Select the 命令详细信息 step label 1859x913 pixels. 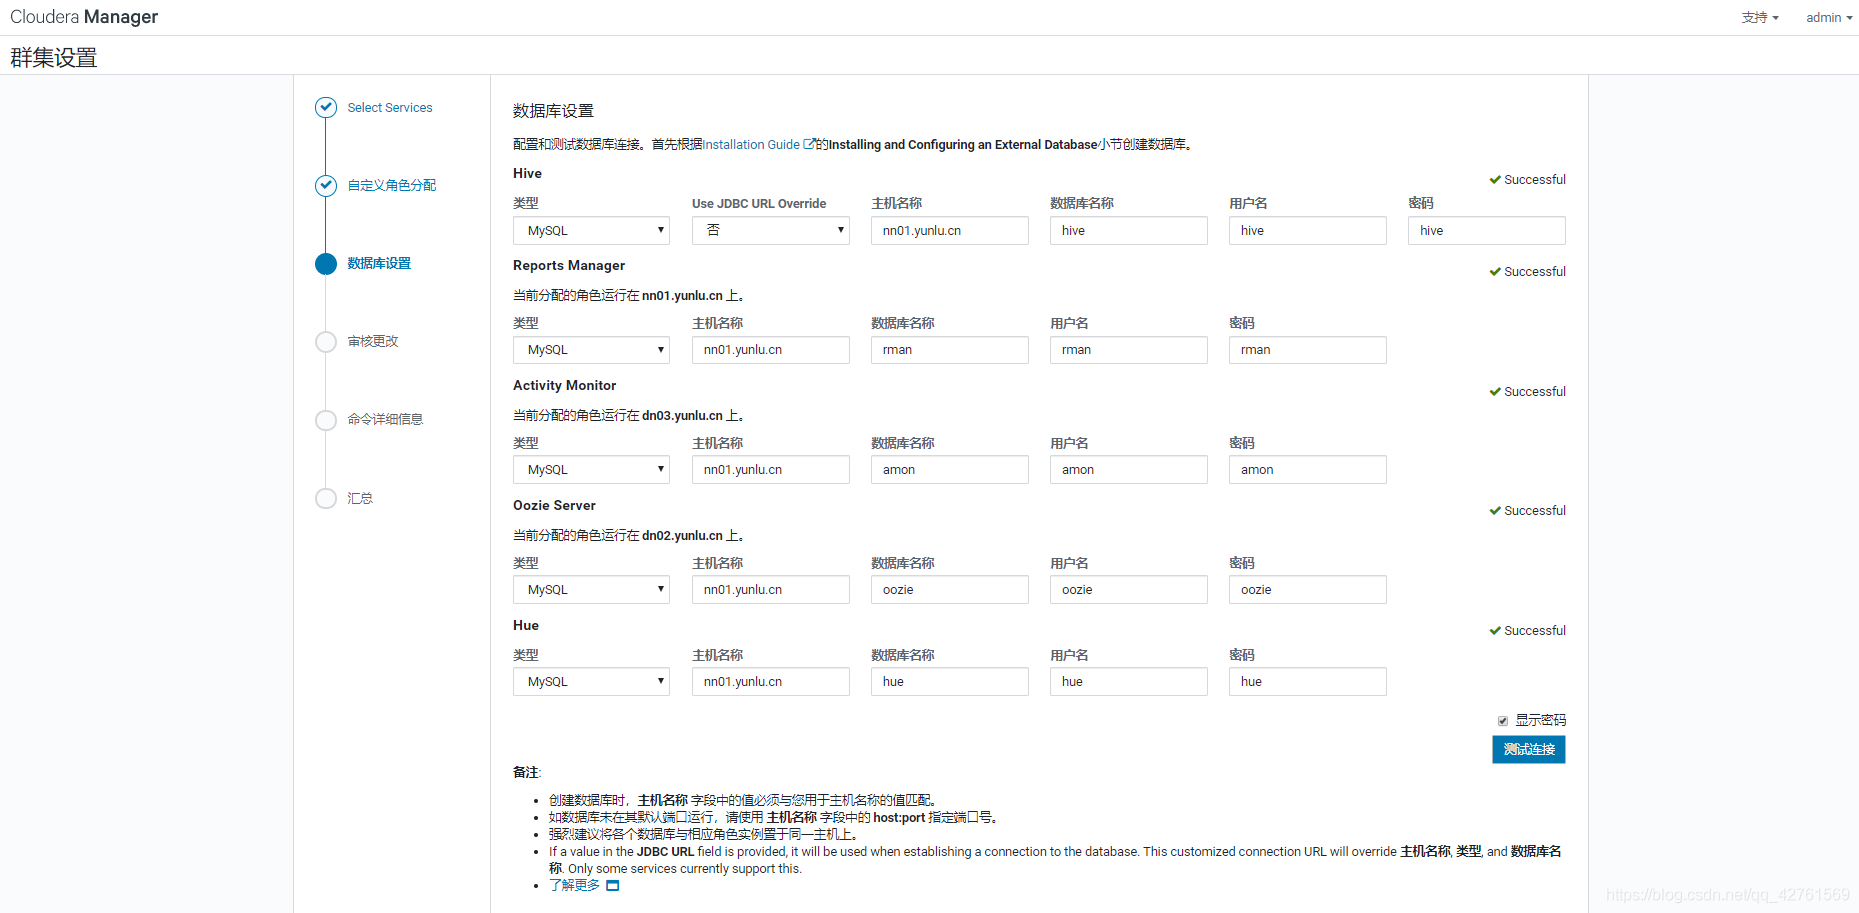[x=385, y=420]
